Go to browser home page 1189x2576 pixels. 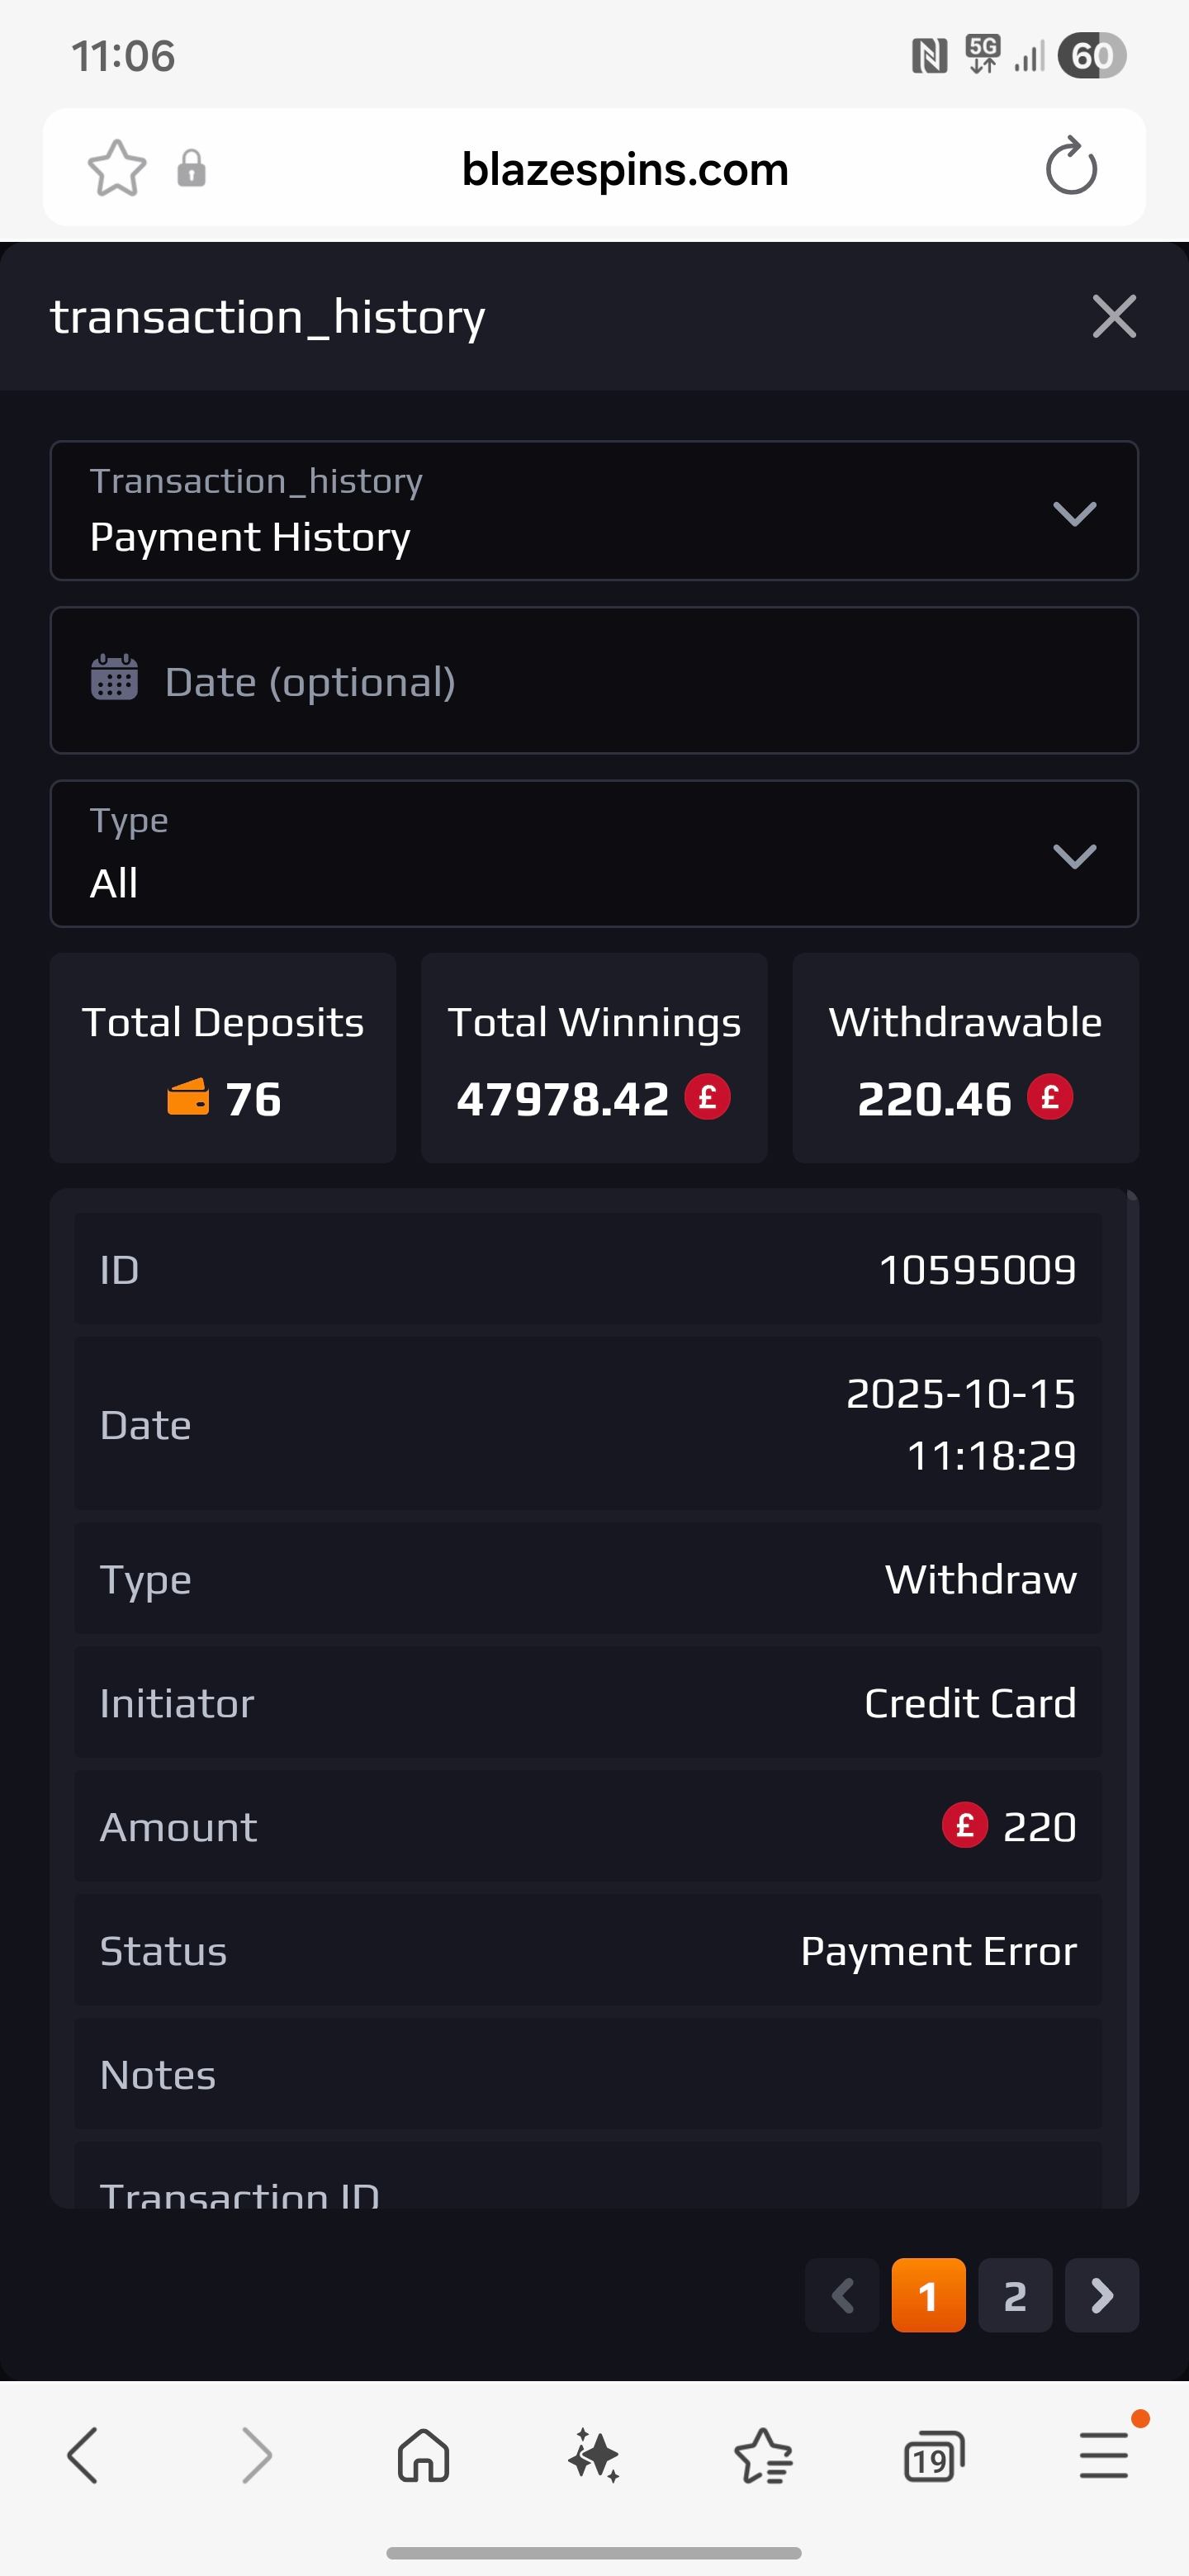424,2456
